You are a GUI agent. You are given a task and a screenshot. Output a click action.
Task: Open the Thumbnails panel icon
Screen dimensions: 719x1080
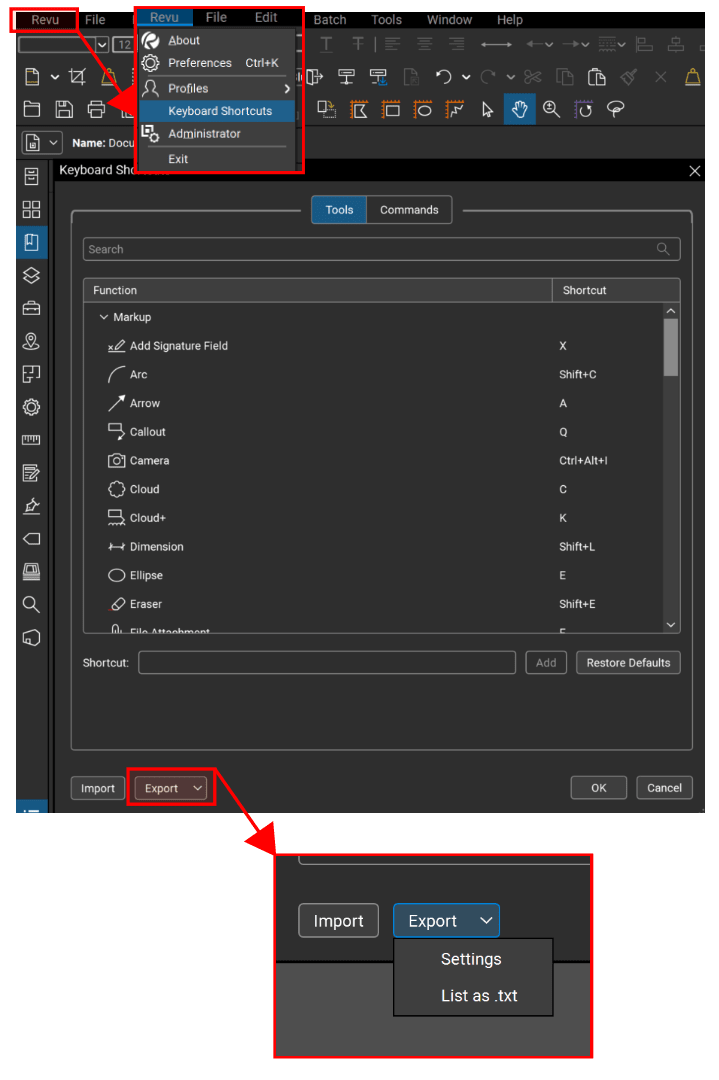pos(31,209)
